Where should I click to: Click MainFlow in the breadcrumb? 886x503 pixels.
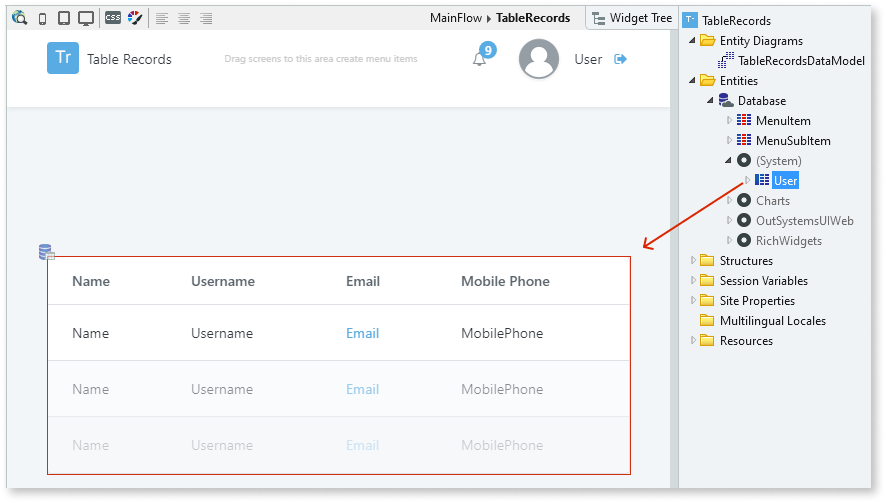(x=456, y=18)
